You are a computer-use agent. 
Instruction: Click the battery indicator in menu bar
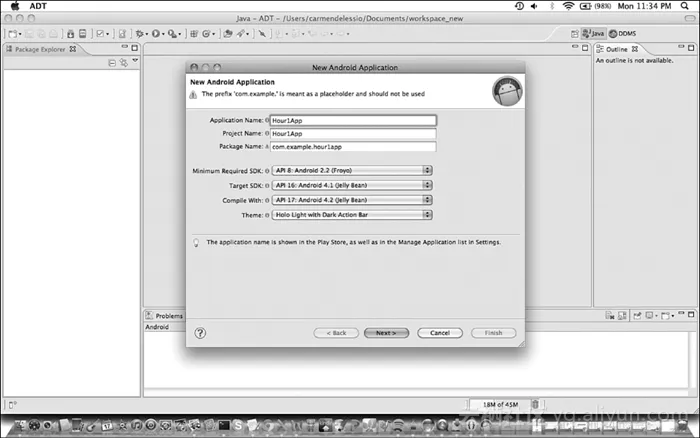point(595,6)
